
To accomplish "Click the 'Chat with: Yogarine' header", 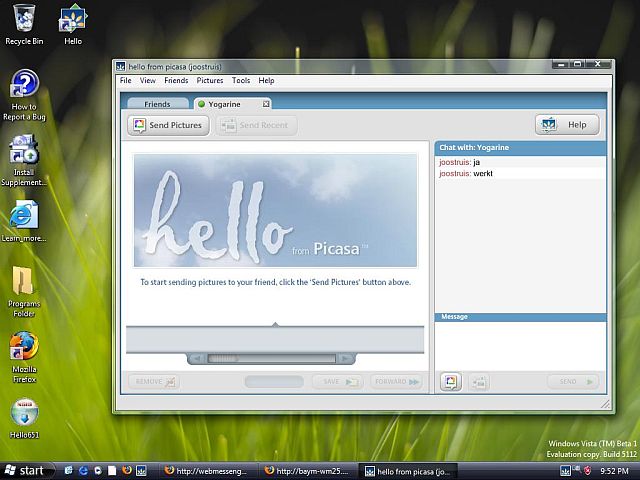I will pyautogui.click(x=520, y=148).
